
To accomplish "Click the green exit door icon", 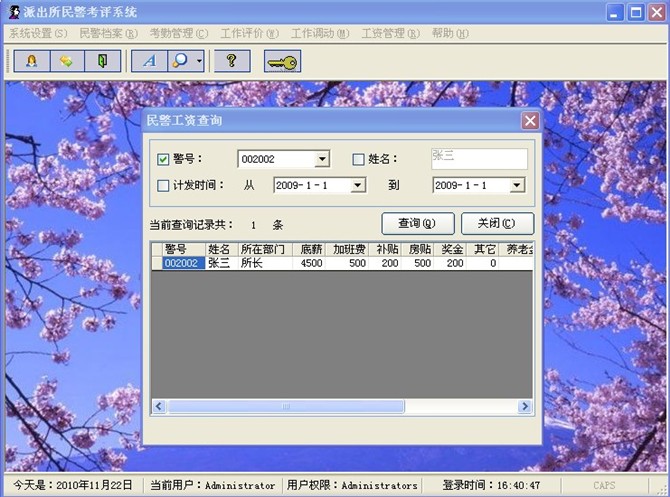I will [101, 61].
